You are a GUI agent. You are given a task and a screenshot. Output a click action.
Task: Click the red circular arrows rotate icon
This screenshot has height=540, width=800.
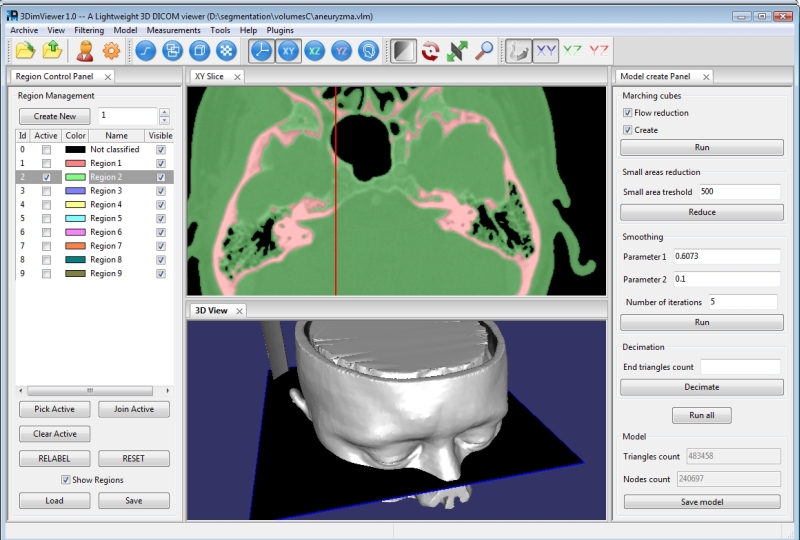coord(431,51)
